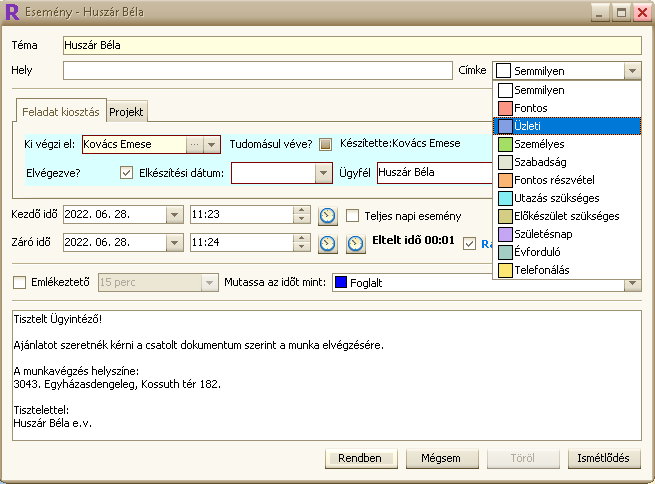Open the Kezdő idő date dropdown

(x=174, y=216)
